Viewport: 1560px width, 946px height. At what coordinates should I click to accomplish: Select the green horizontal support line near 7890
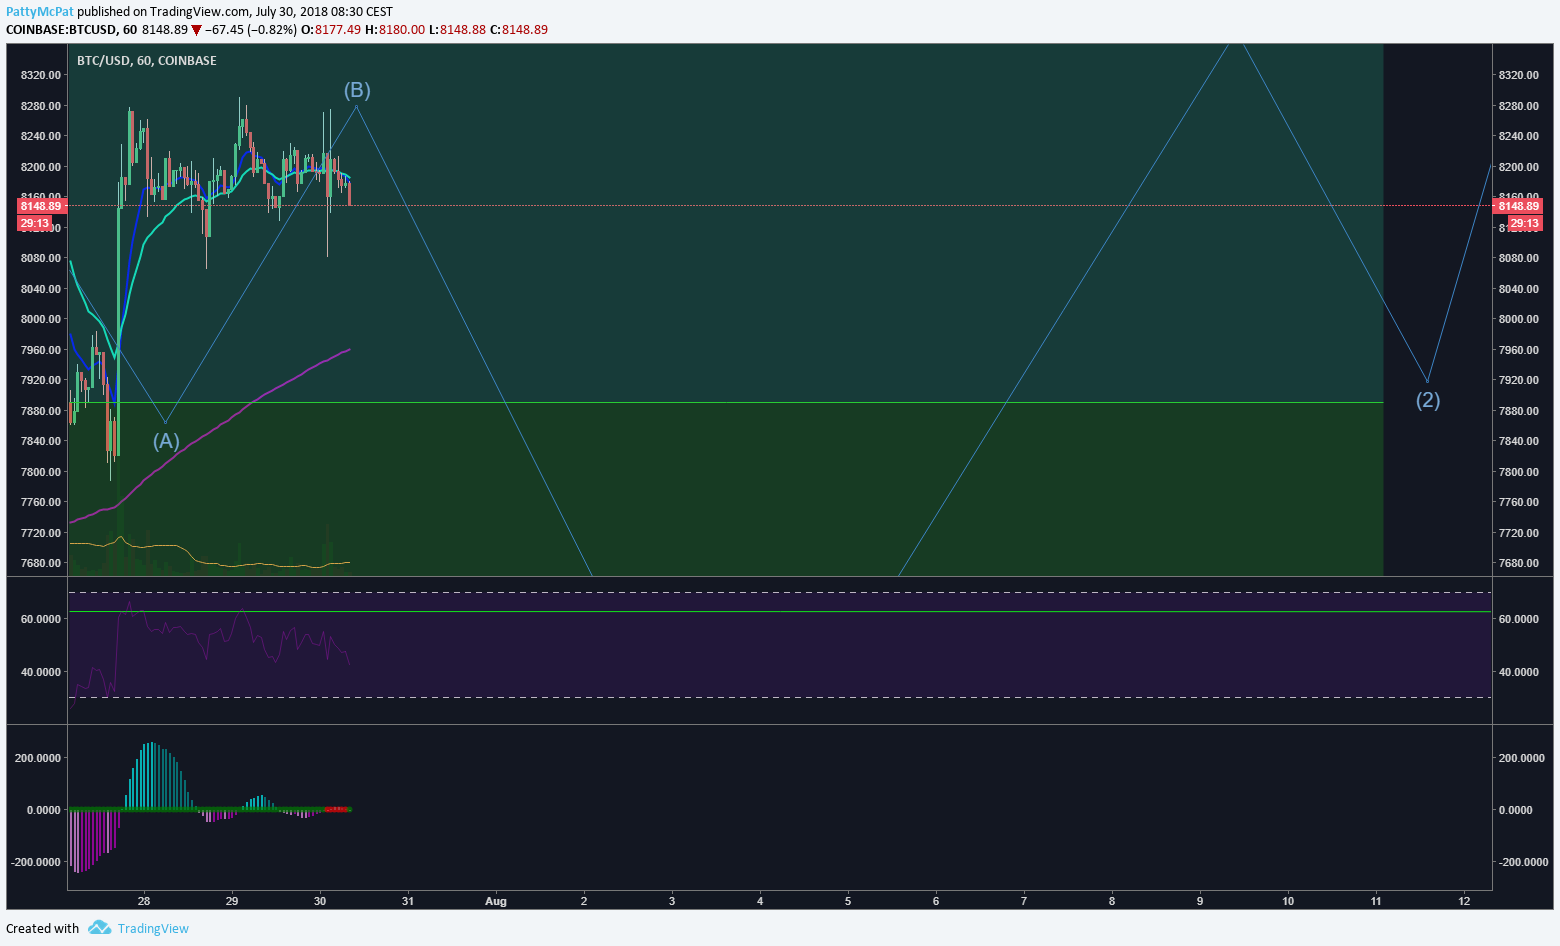725,403
